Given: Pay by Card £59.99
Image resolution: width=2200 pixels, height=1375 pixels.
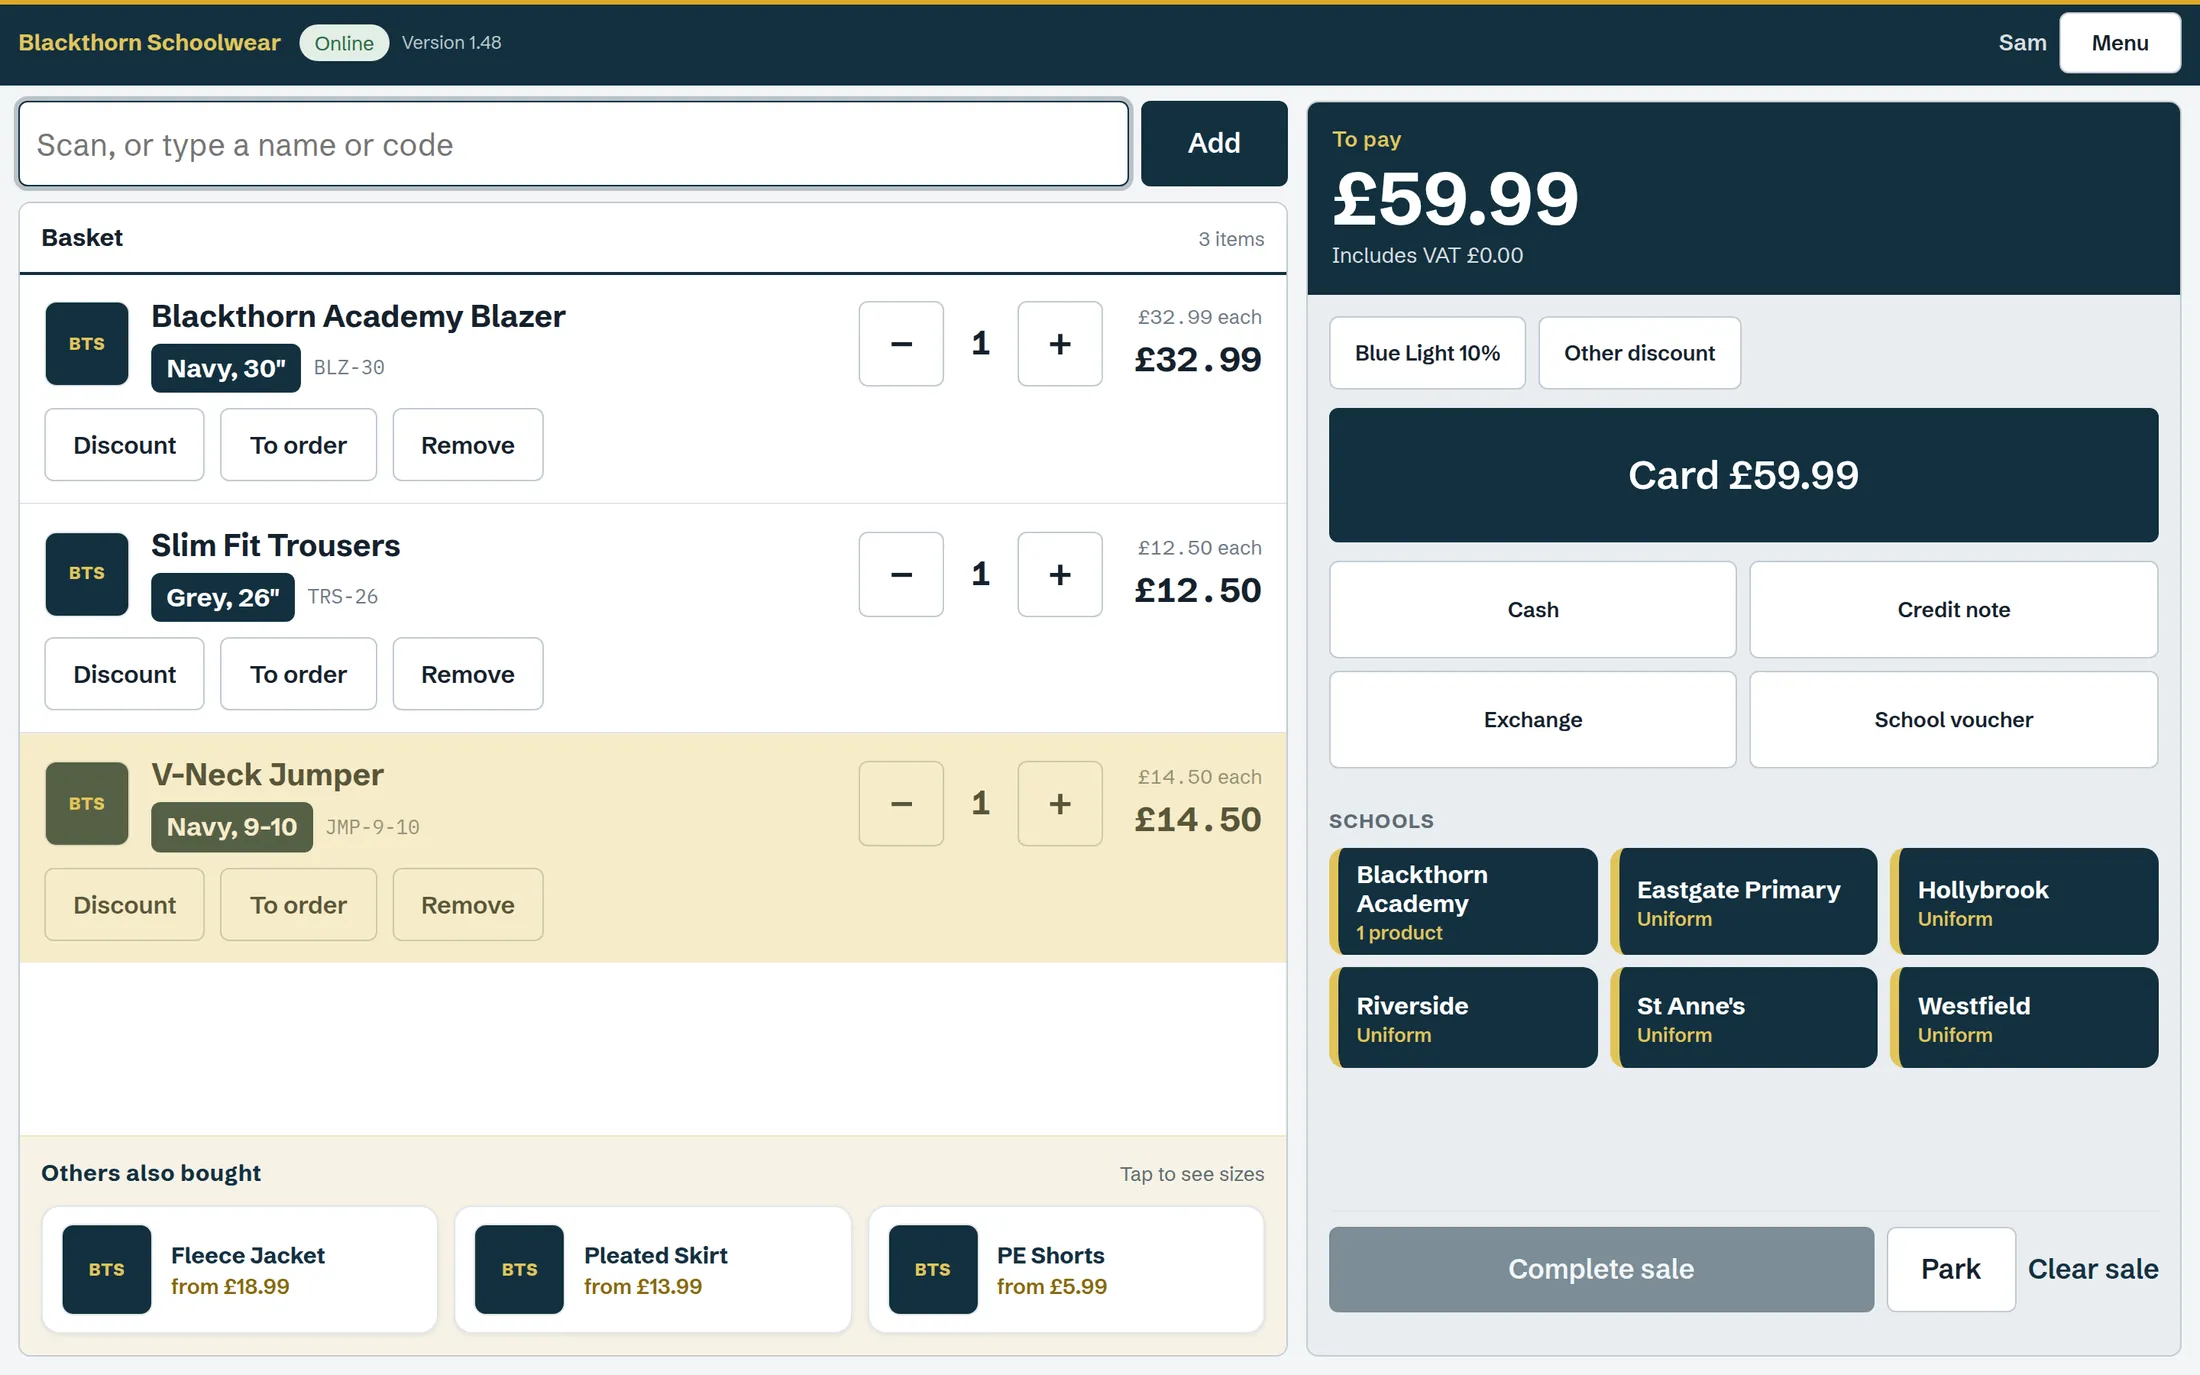Looking at the screenshot, I should [x=1743, y=475].
